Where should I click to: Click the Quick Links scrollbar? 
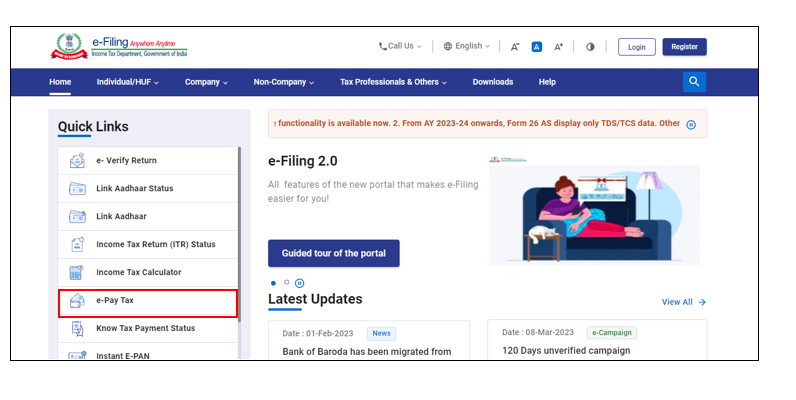click(239, 220)
